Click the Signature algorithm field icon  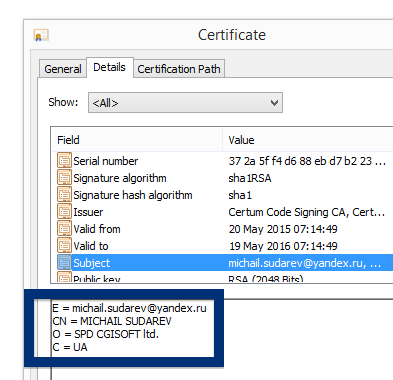pyautogui.click(x=64, y=177)
